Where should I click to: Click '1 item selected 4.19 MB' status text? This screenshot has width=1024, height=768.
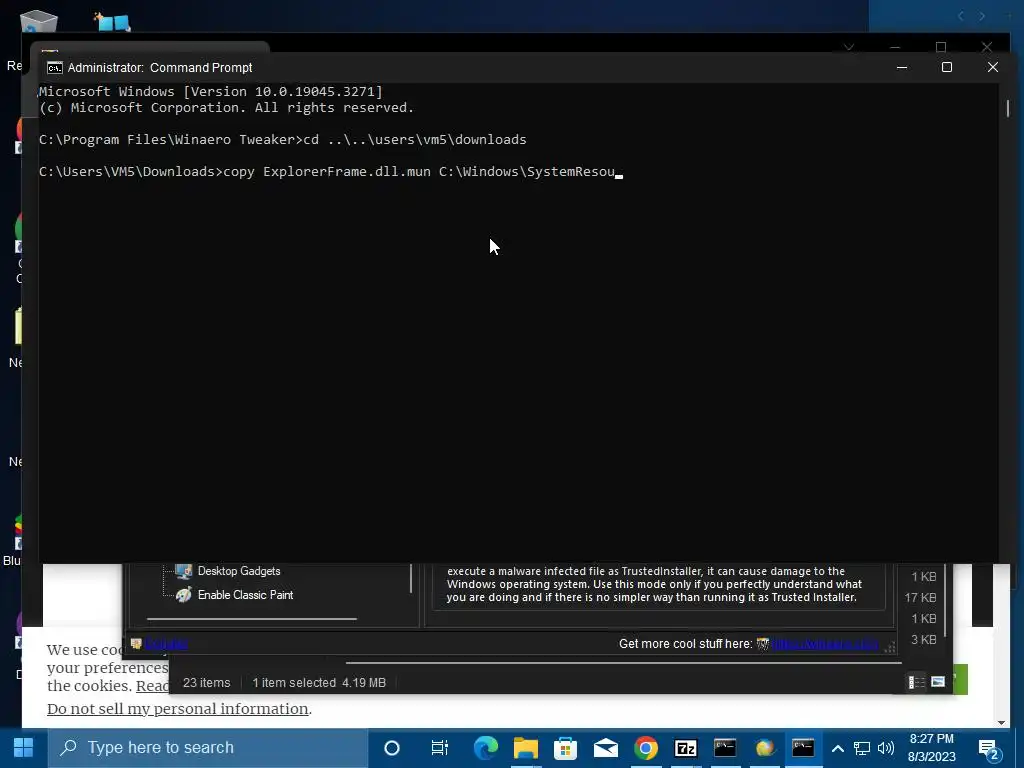pos(319,683)
